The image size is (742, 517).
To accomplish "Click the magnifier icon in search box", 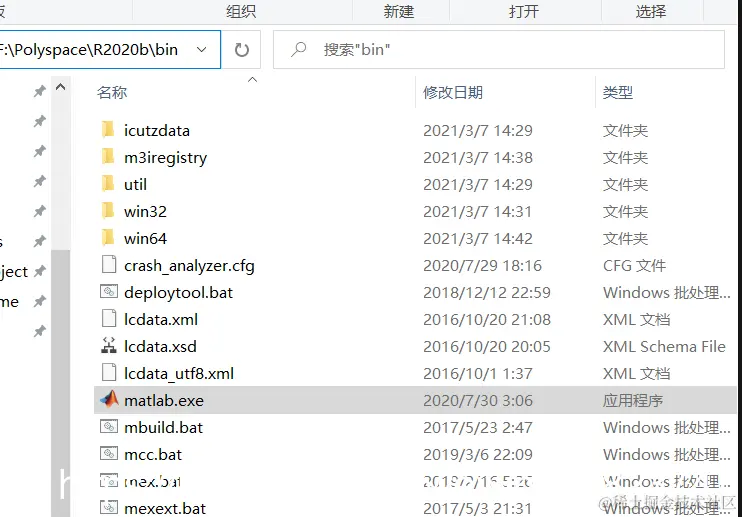I will click(299, 49).
